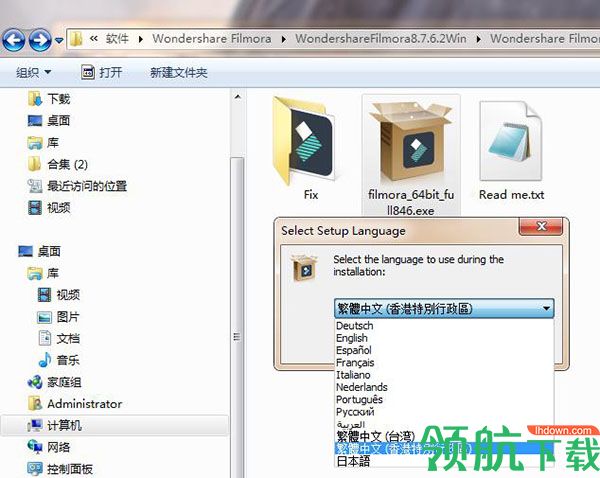
Task: Open the 音乐 library
Action: click(x=59, y=360)
